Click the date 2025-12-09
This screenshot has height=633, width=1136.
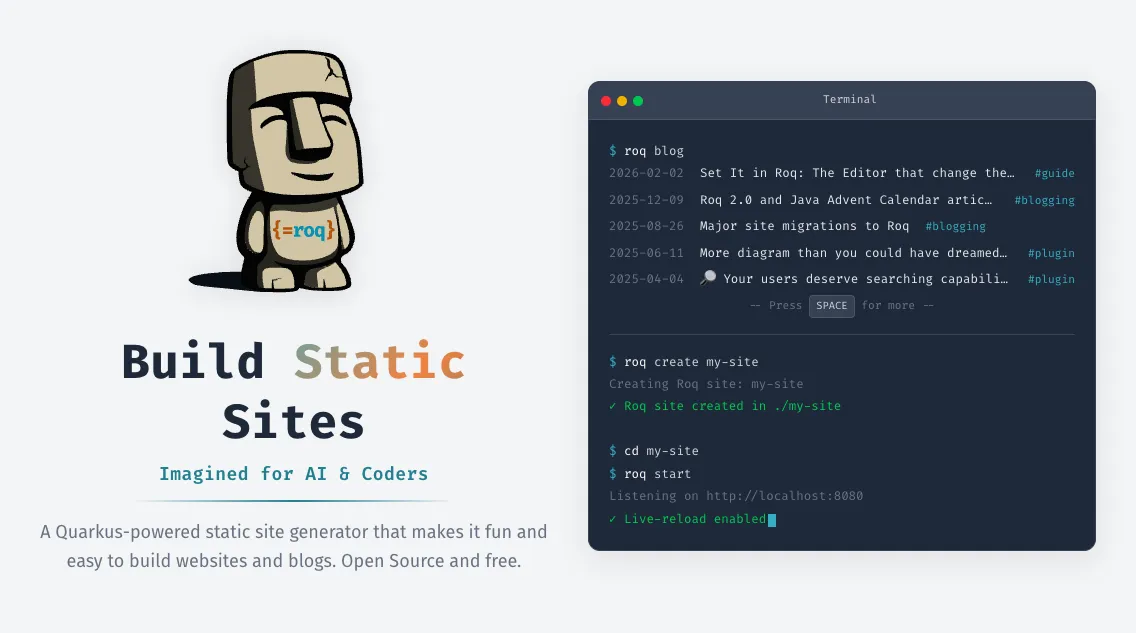click(x=646, y=200)
